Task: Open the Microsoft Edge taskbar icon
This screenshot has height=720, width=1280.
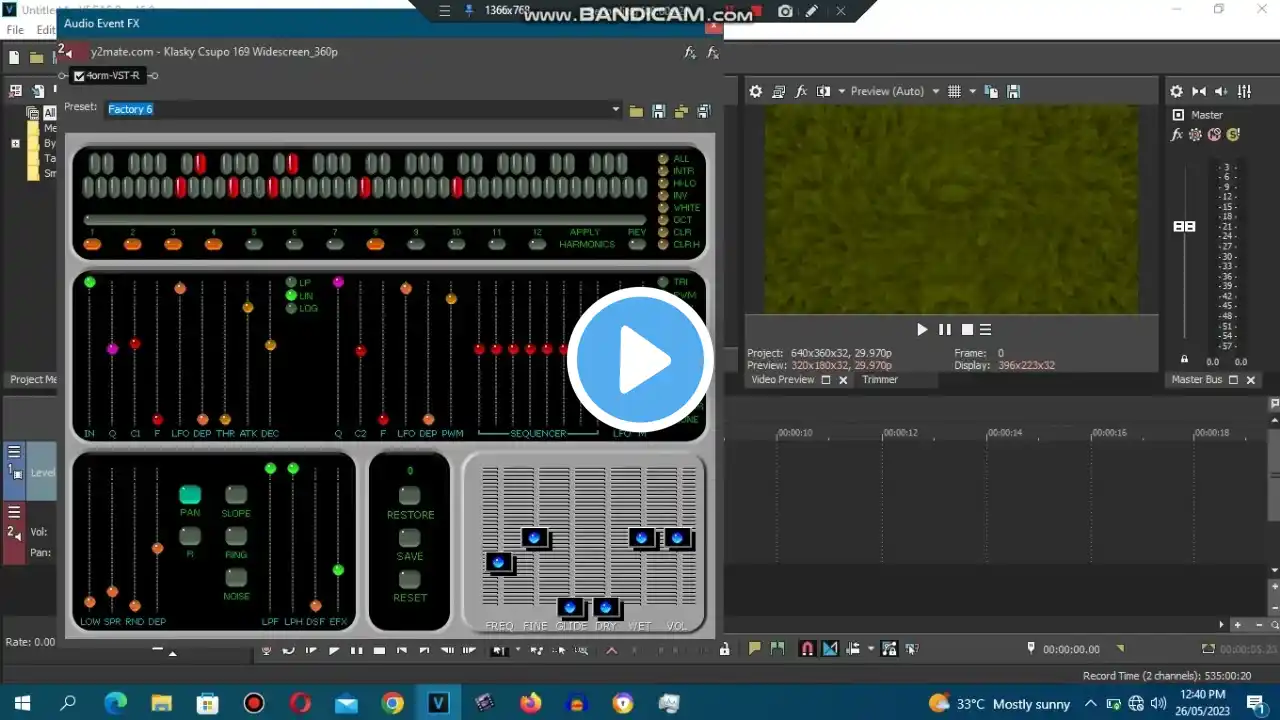Action: [x=115, y=703]
